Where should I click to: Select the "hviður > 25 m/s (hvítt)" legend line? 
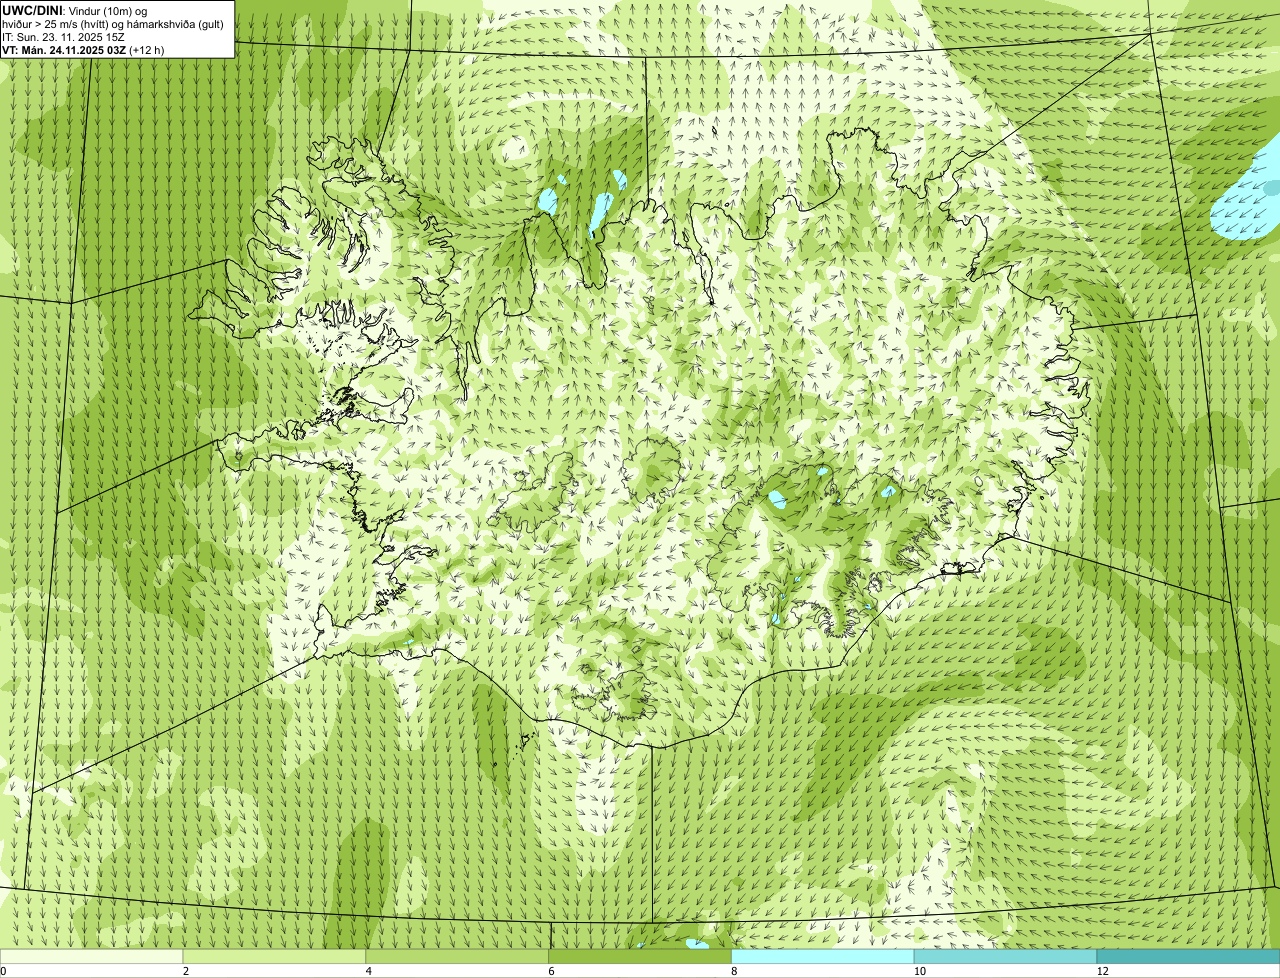(113, 23)
